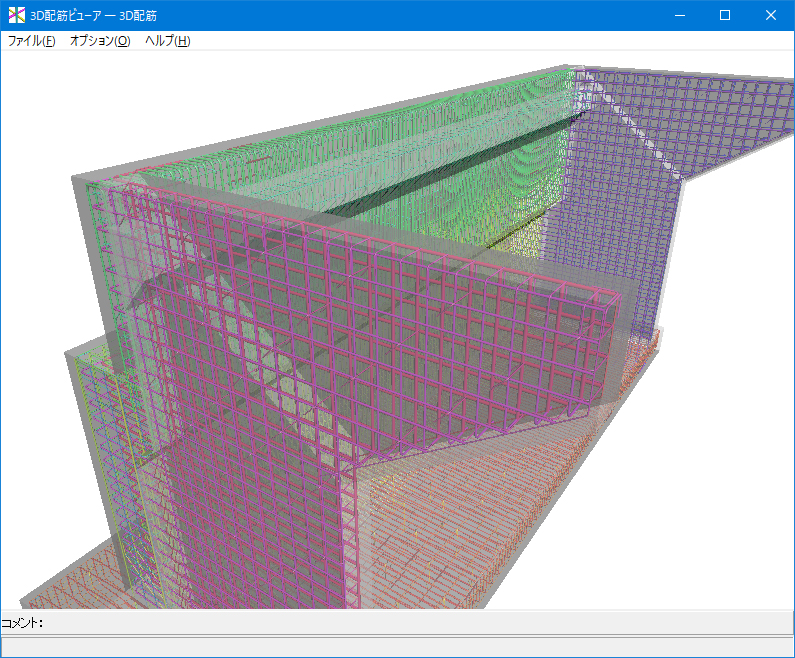
Task: Click the 3D配筋ビューア app icon in title bar
Action: pyautogui.click(x=17, y=15)
